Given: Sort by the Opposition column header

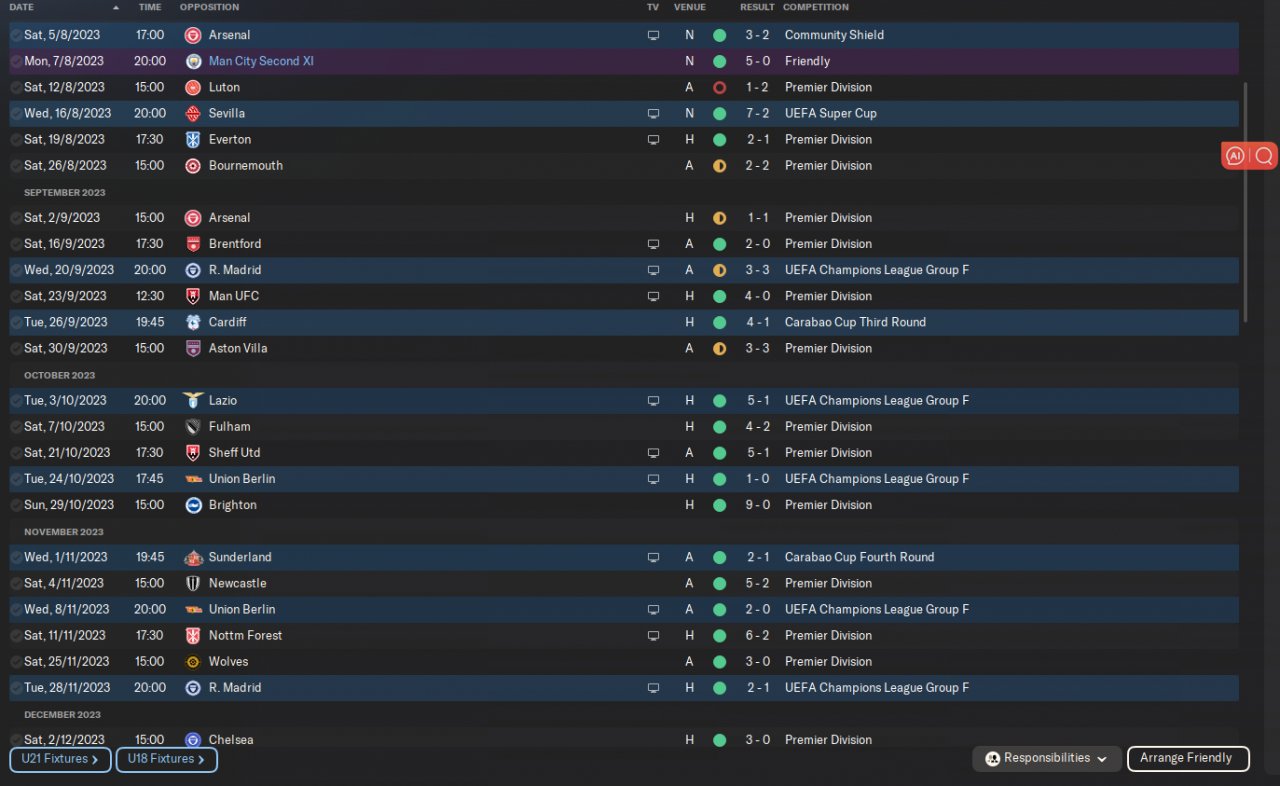Looking at the screenshot, I should click(209, 7).
